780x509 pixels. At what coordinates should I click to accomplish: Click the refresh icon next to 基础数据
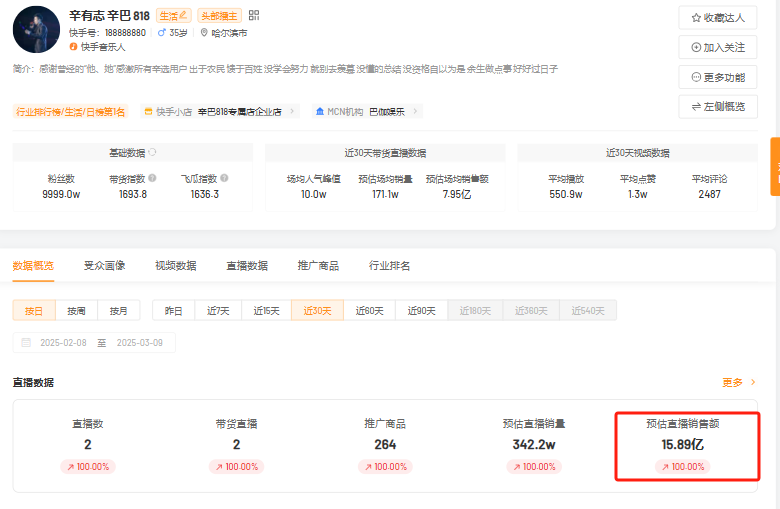point(153,153)
